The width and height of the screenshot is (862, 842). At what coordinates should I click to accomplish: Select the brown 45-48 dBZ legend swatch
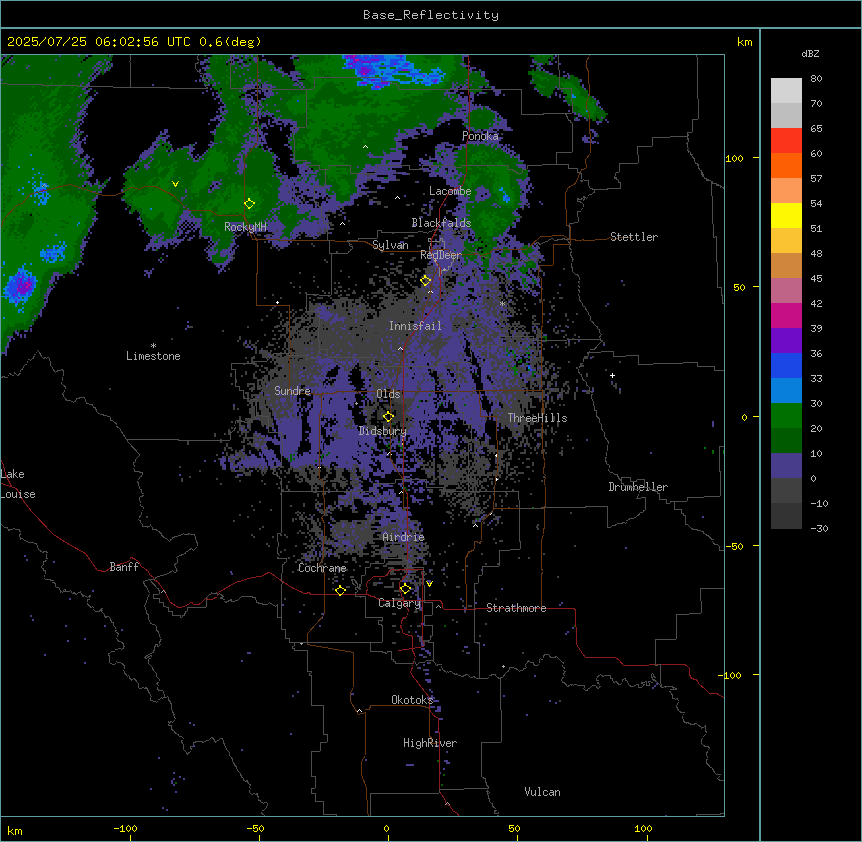click(786, 265)
